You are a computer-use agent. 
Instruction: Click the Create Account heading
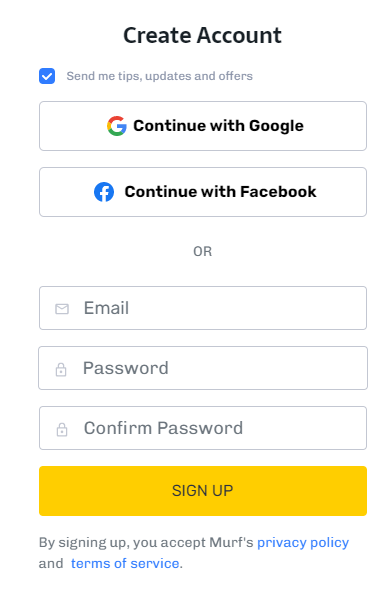click(x=202, y=35)
